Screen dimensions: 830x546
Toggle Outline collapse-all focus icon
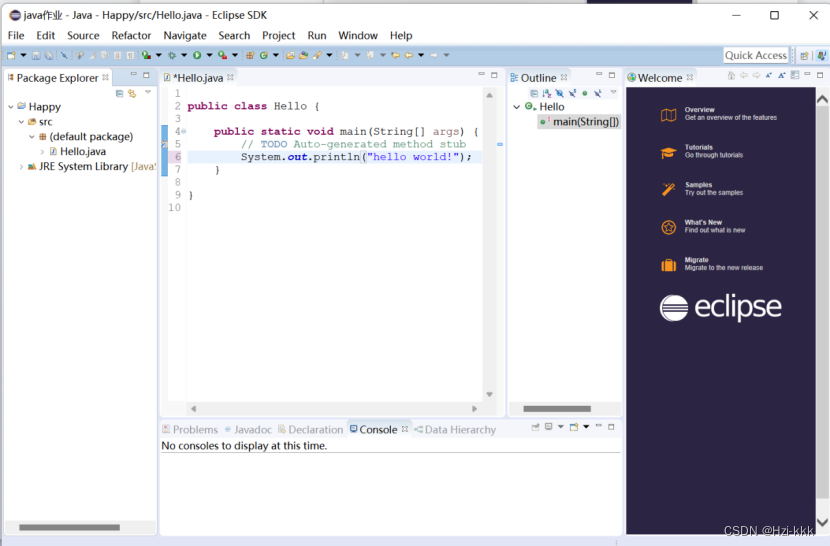[534, 93]
